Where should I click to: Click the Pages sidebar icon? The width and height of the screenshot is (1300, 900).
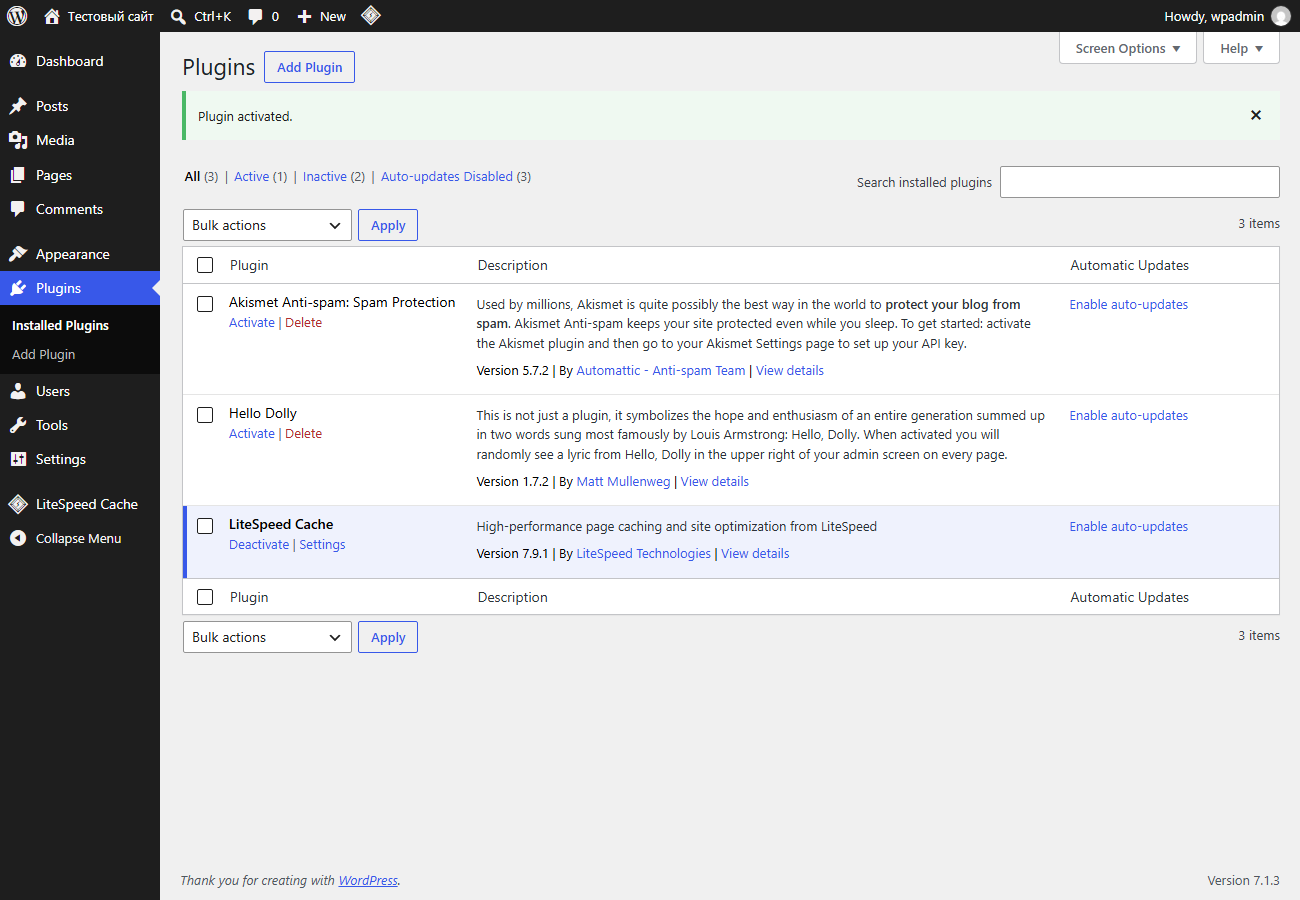coord(18,175)
